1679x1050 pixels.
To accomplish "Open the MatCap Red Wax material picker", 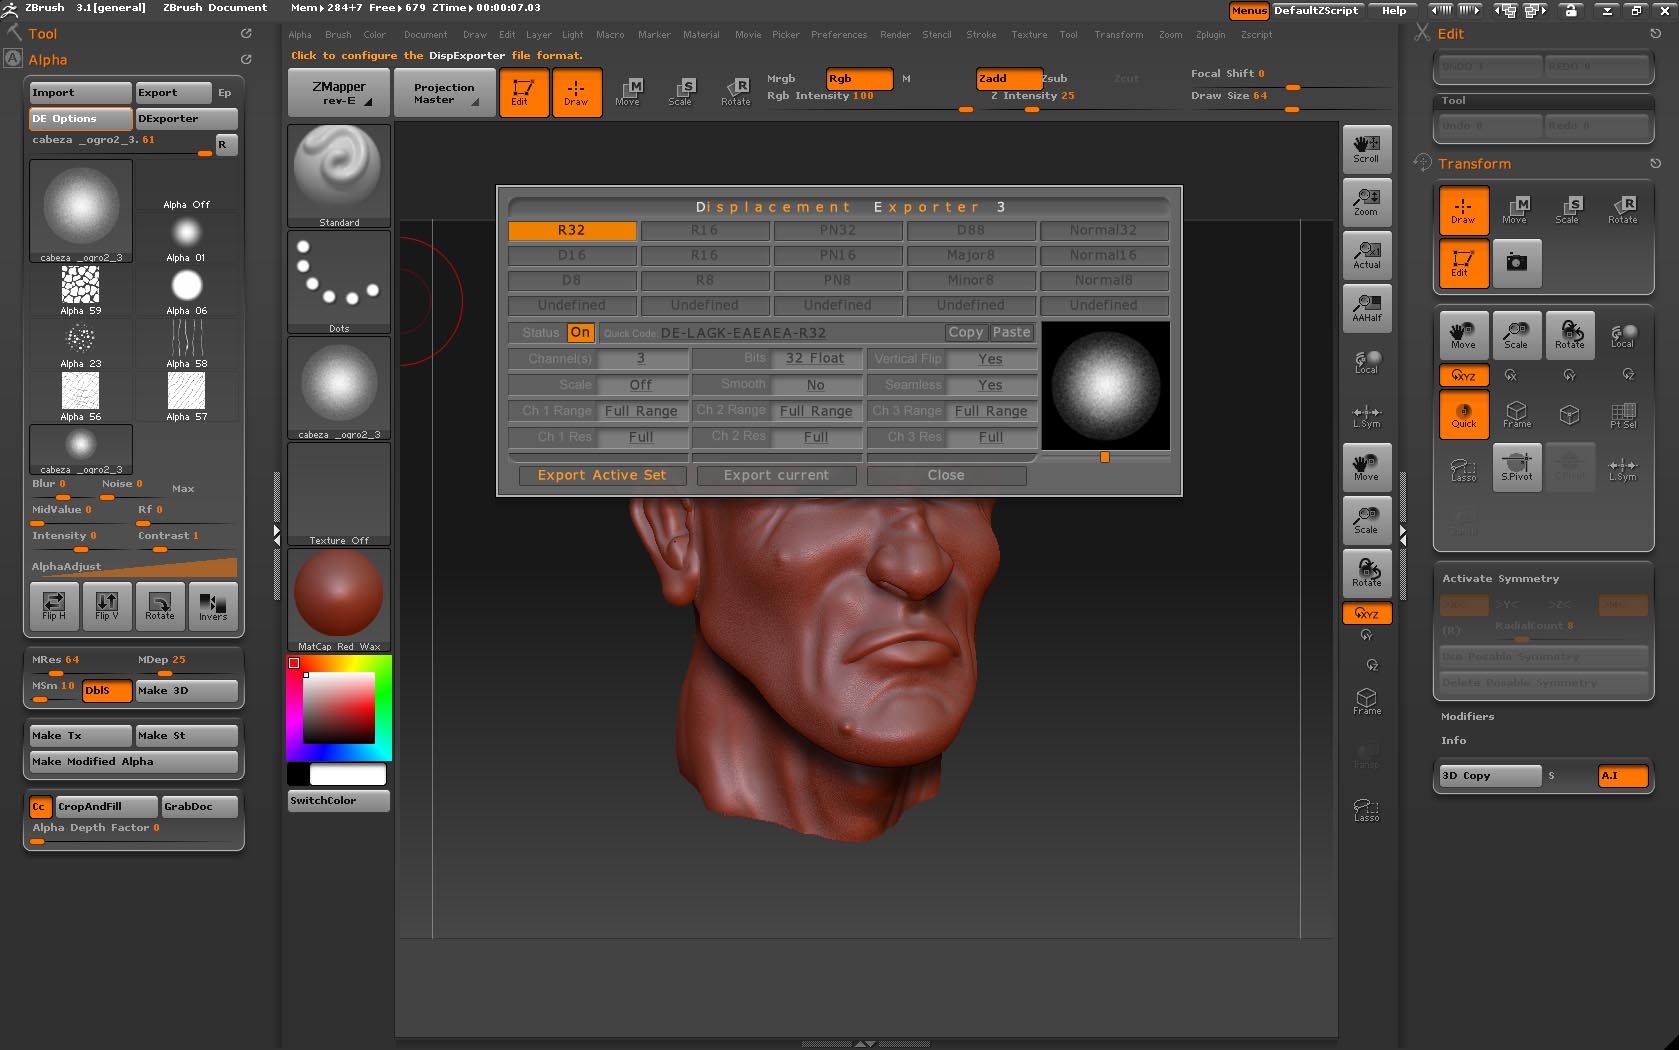I will click(339, 600).
